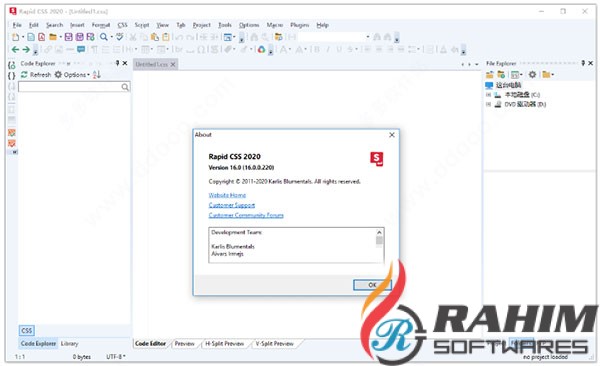Open the Options dropdown in Code Explorer
The width and height of the screenshot is (600, 366).
pos(72,75)
